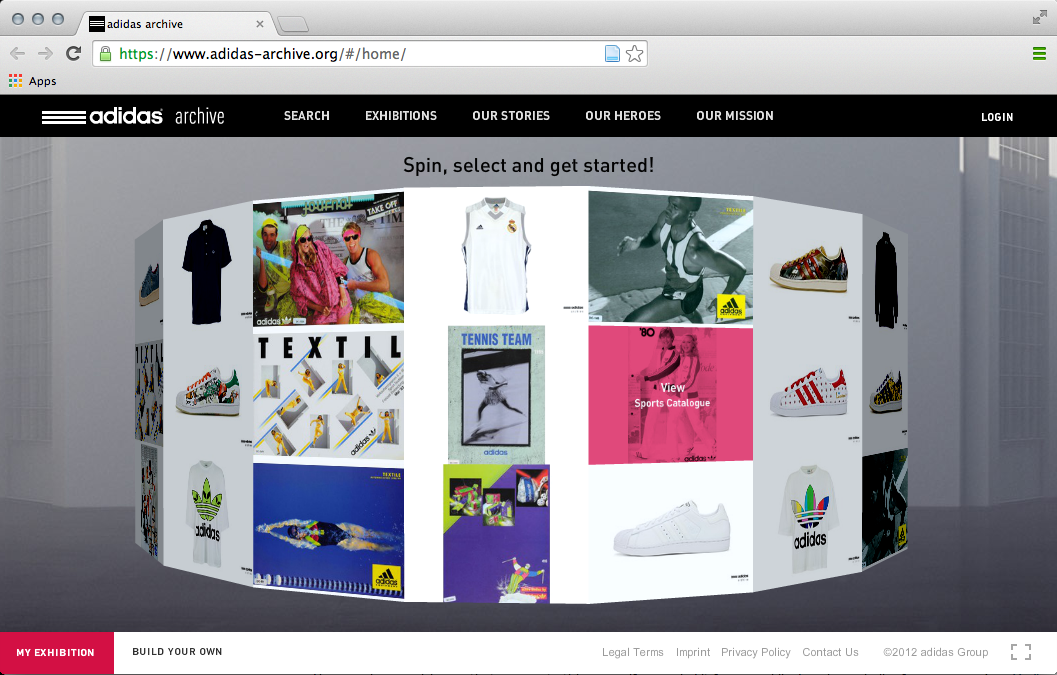Image resolution: width=1057 pixels, height=675 pixels.
Task: Go to the Exhibitions section
Action: pos(400,116)
